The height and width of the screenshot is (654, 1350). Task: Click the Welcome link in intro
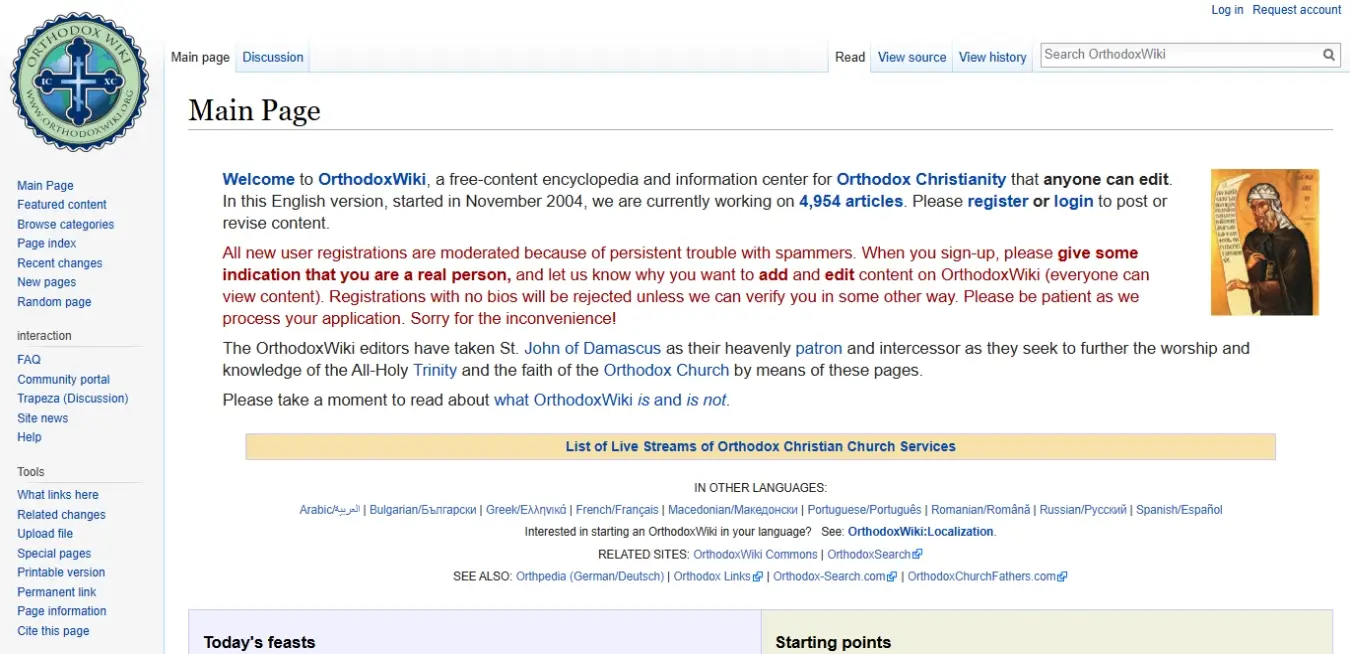(x=259, y=180)
